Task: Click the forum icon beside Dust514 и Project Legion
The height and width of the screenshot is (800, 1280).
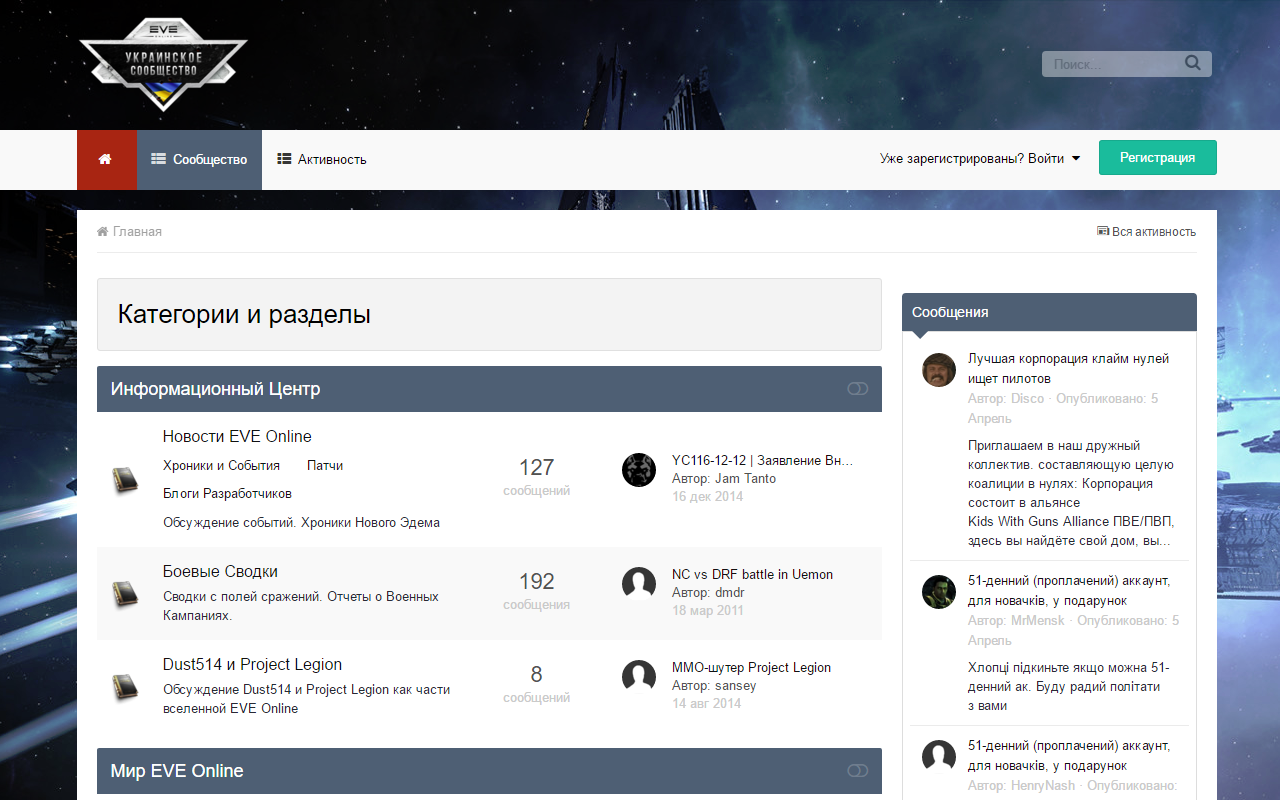Action: [x=125, y=686]
